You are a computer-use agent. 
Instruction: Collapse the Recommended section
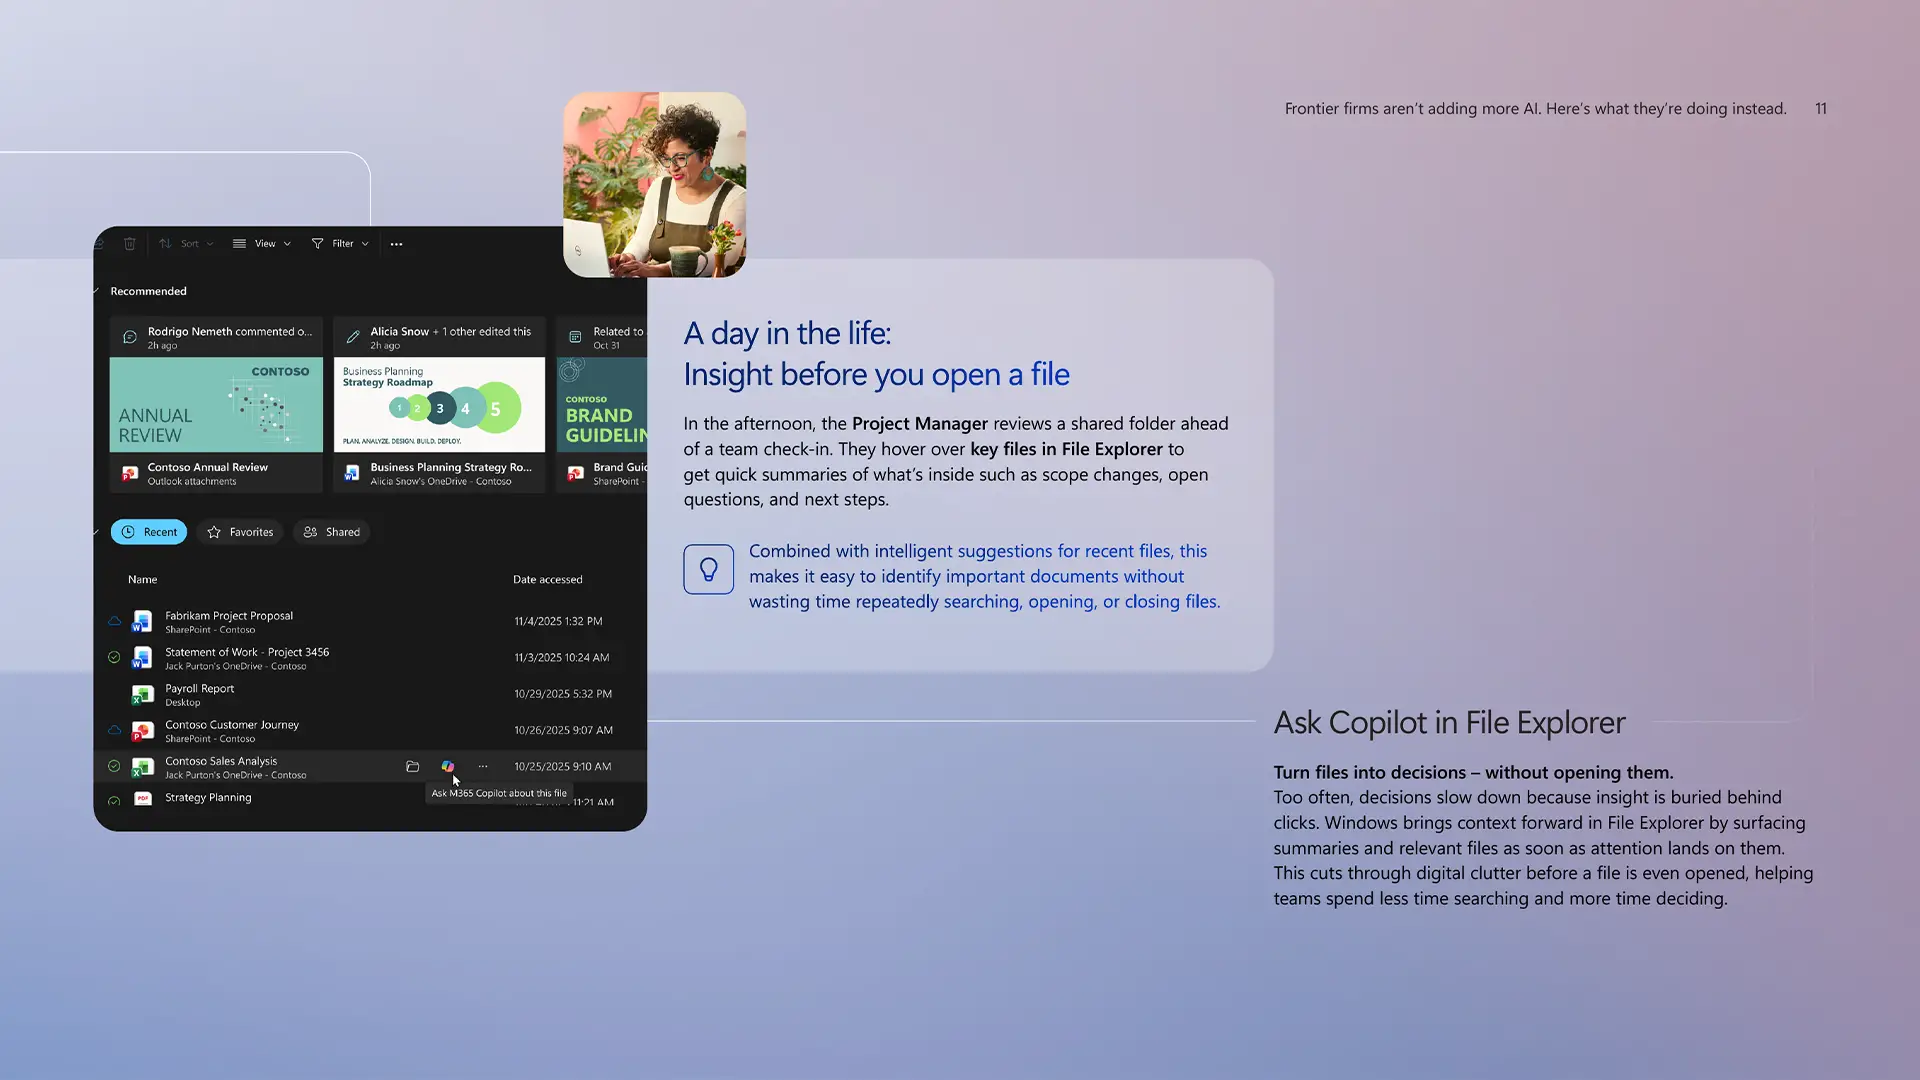tap(96, 291)
